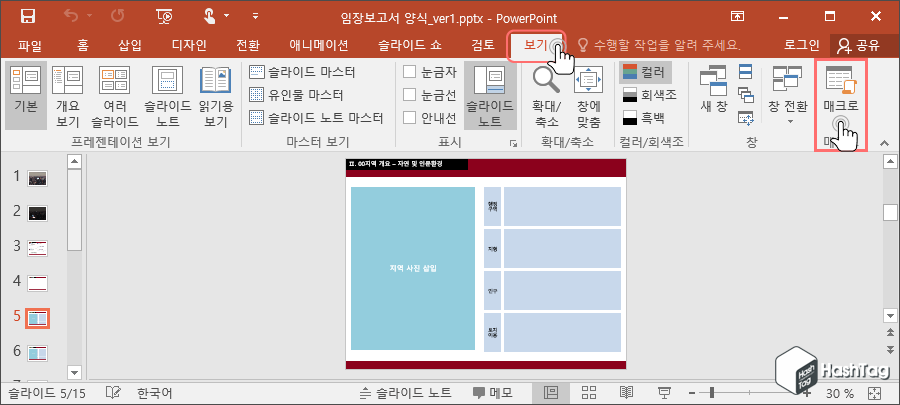Click the 수행할 작업을 알려 주세요 search box
This screenshot has width=900, height=405.
659,45
